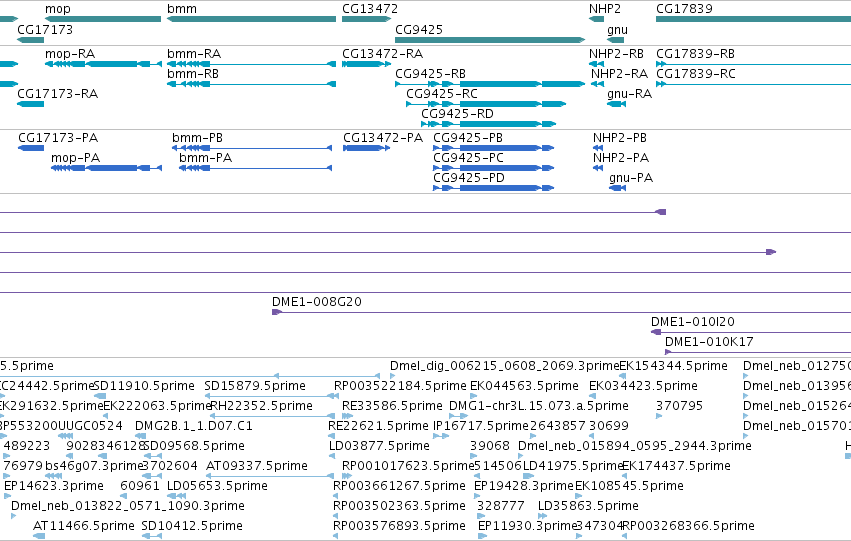Select the bmm-RA transcript
The width and height of the screenshot is (851, 541).
(x=251, y=64)
